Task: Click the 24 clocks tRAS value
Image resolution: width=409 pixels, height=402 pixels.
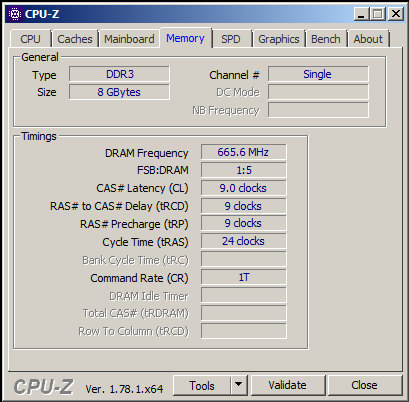Action: [244, 241]
